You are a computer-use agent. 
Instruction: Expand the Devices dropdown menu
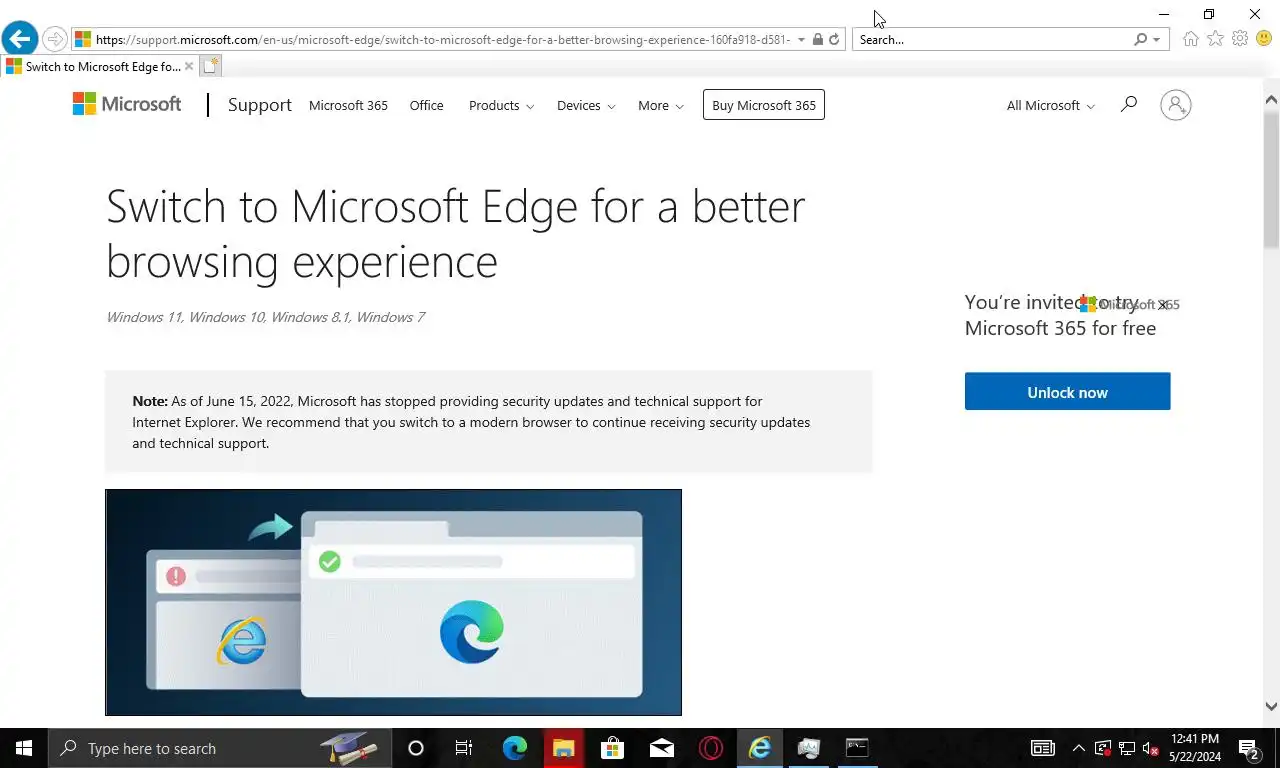click(x=586, y=105)
